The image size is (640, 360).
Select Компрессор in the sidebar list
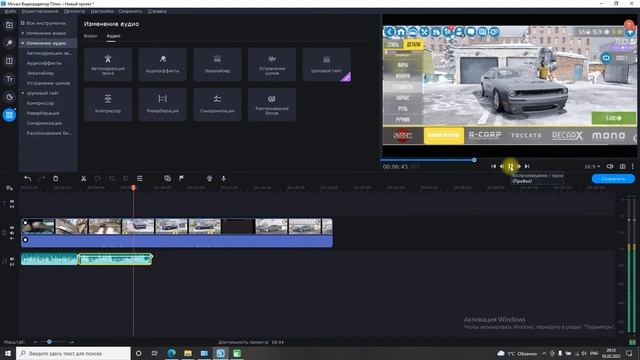(x=40, y=103)
